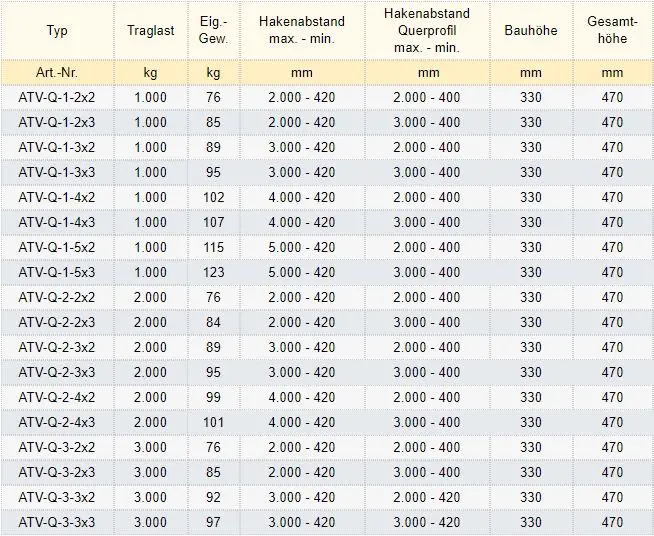
Task: Select the 97 kg weight cell
Action: [213, 522]
